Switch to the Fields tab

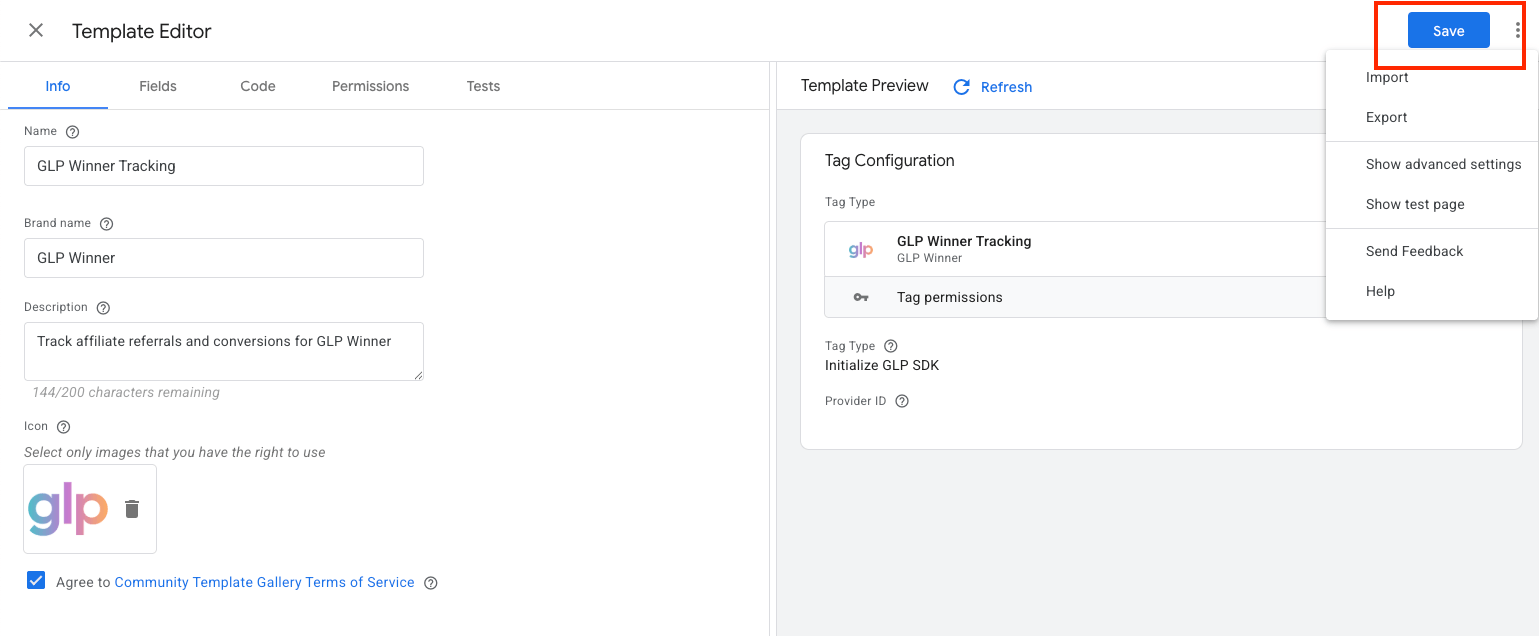click(x=158, y=86)
